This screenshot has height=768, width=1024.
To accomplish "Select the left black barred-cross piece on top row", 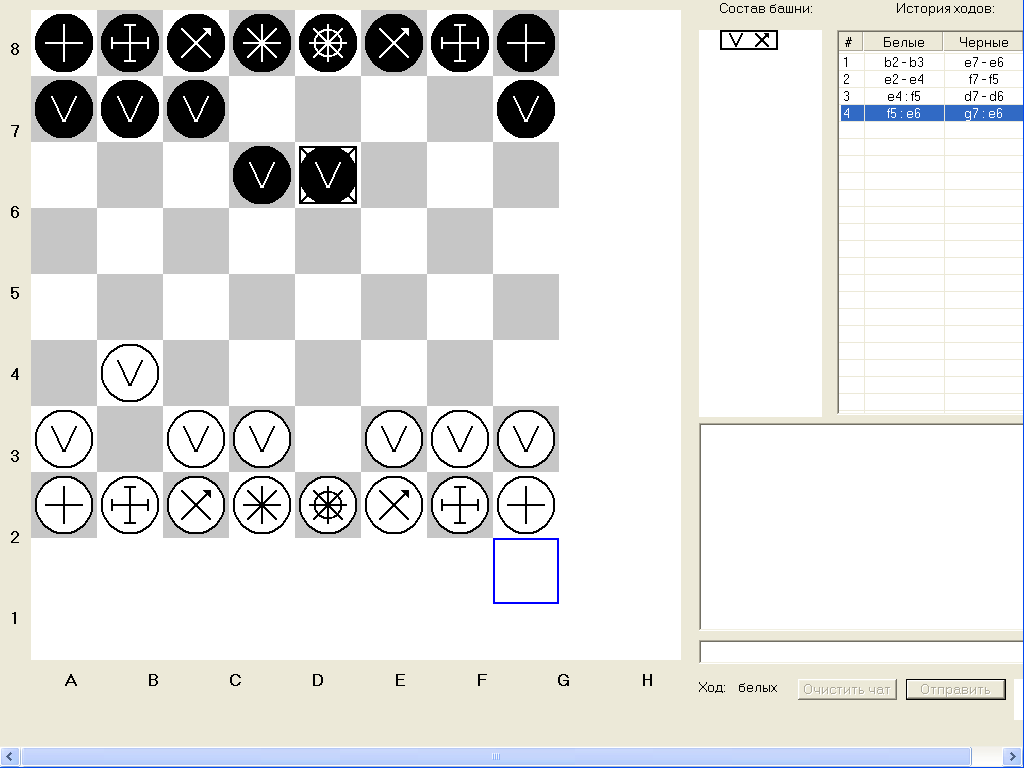I will (x=130, y=43).
